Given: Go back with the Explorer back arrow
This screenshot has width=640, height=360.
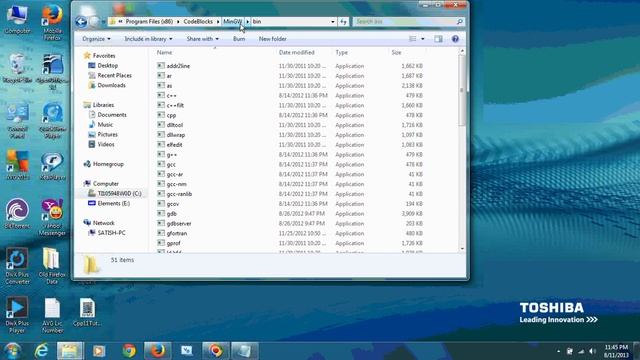Looking at the screenshot, I should [81, 22].
